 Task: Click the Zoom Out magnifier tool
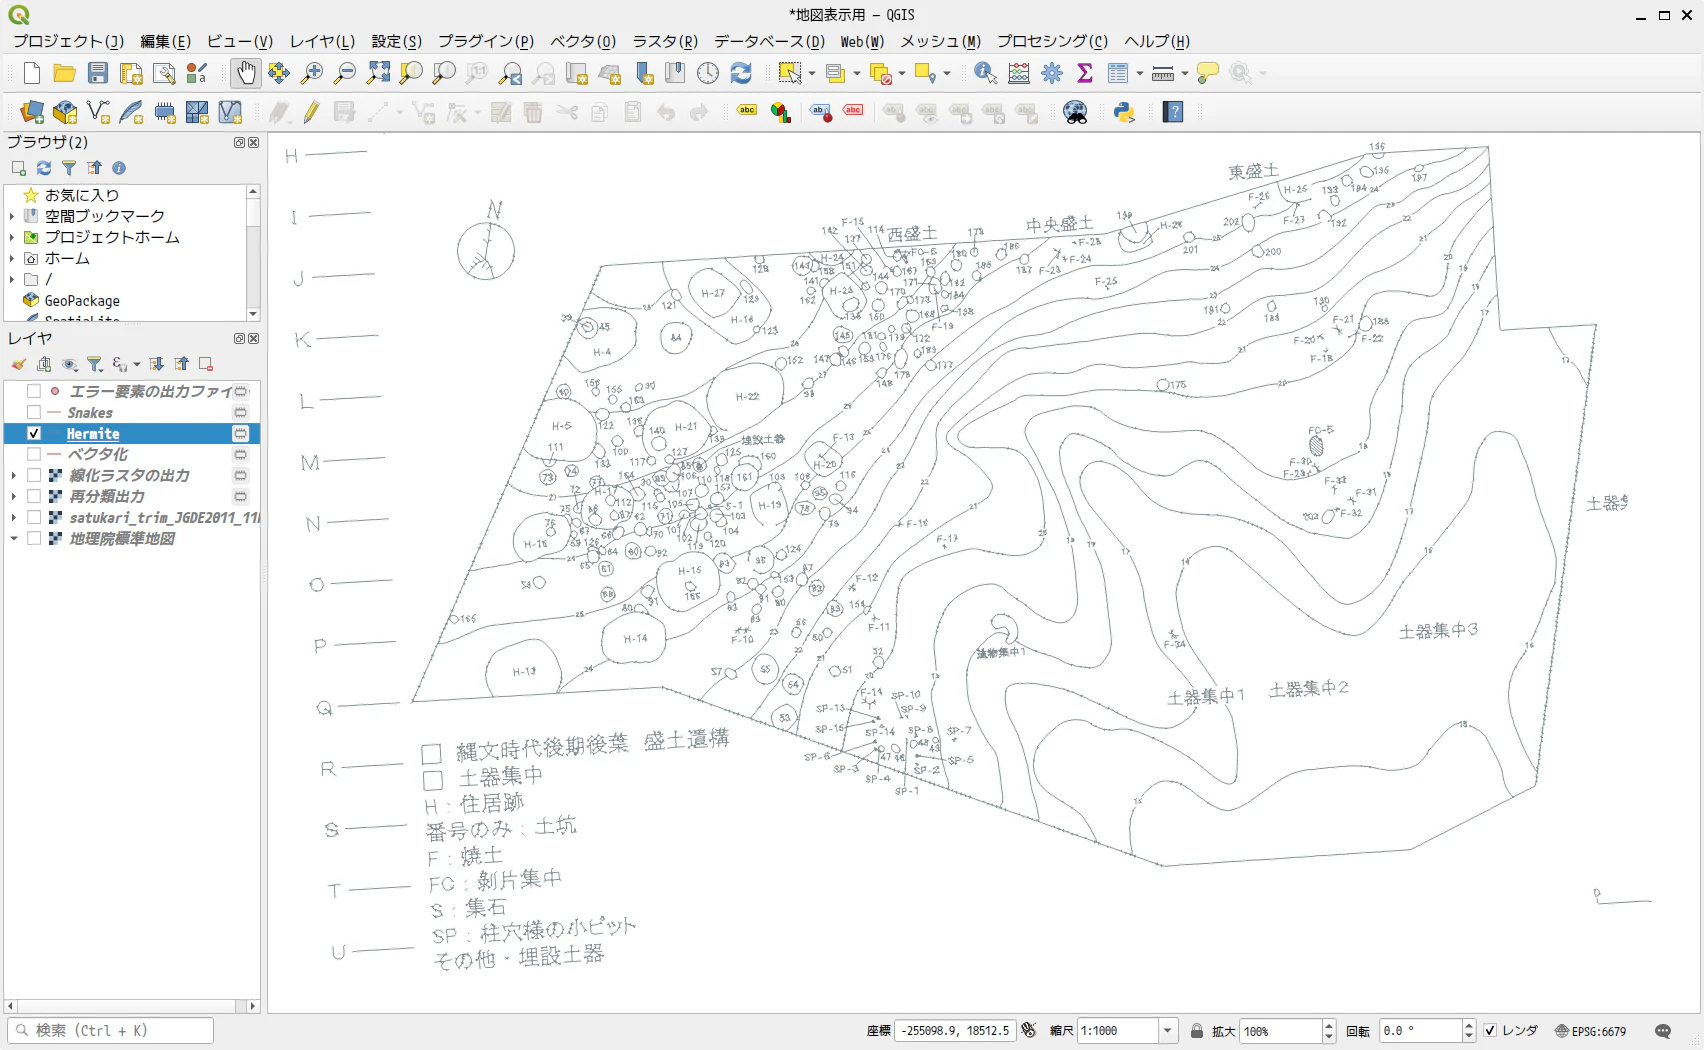pos(345,73)
